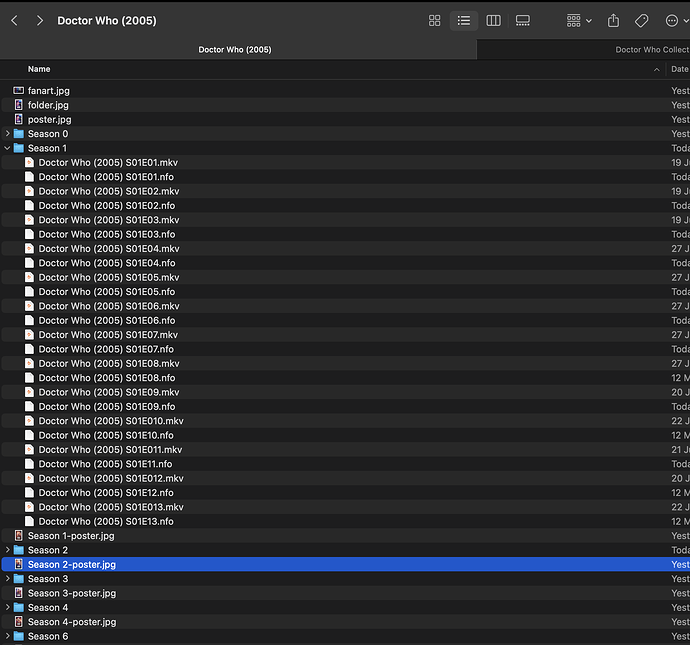Select file Doctor Who (2005) S01E06.nfo

point(107,320)
